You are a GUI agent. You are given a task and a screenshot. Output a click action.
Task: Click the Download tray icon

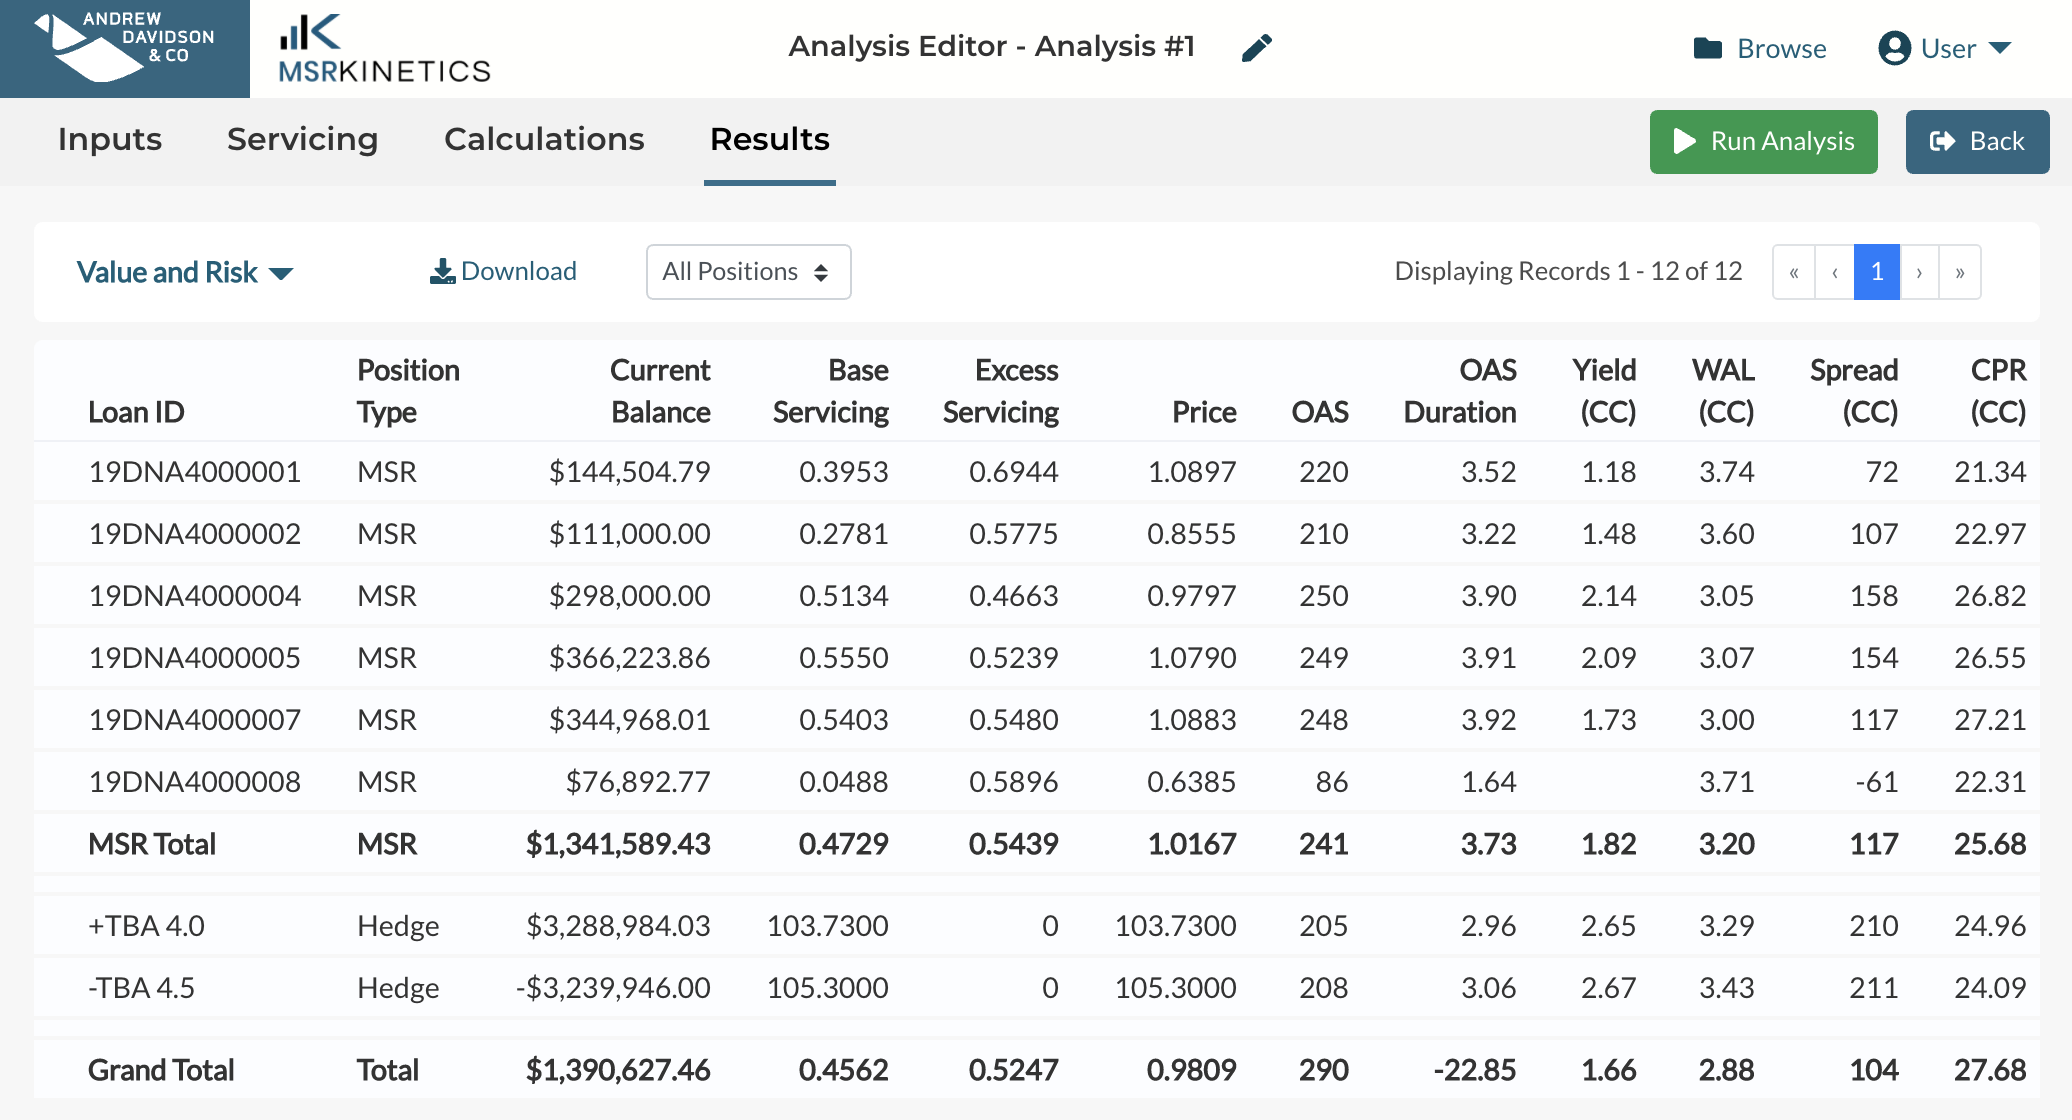tap(442, 271)
